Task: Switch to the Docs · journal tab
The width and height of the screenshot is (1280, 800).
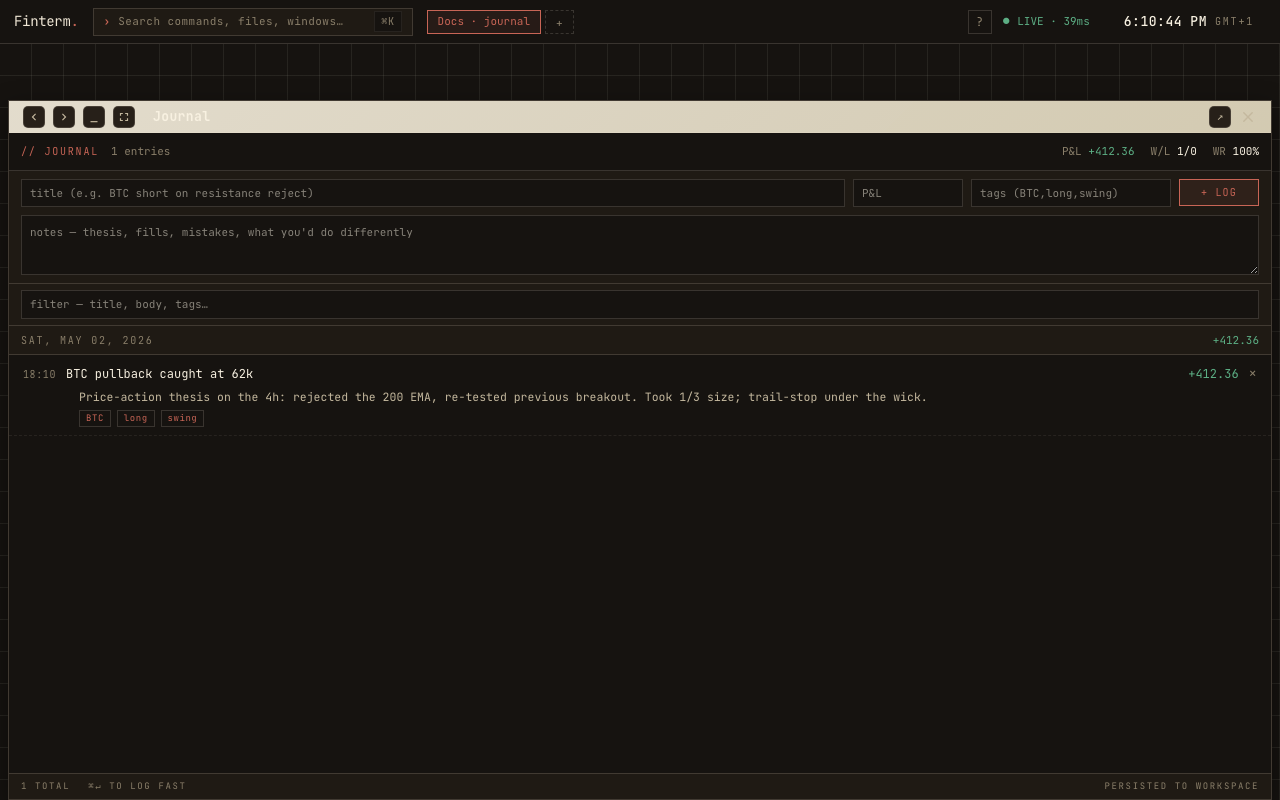Action: (x=484, y=22)
